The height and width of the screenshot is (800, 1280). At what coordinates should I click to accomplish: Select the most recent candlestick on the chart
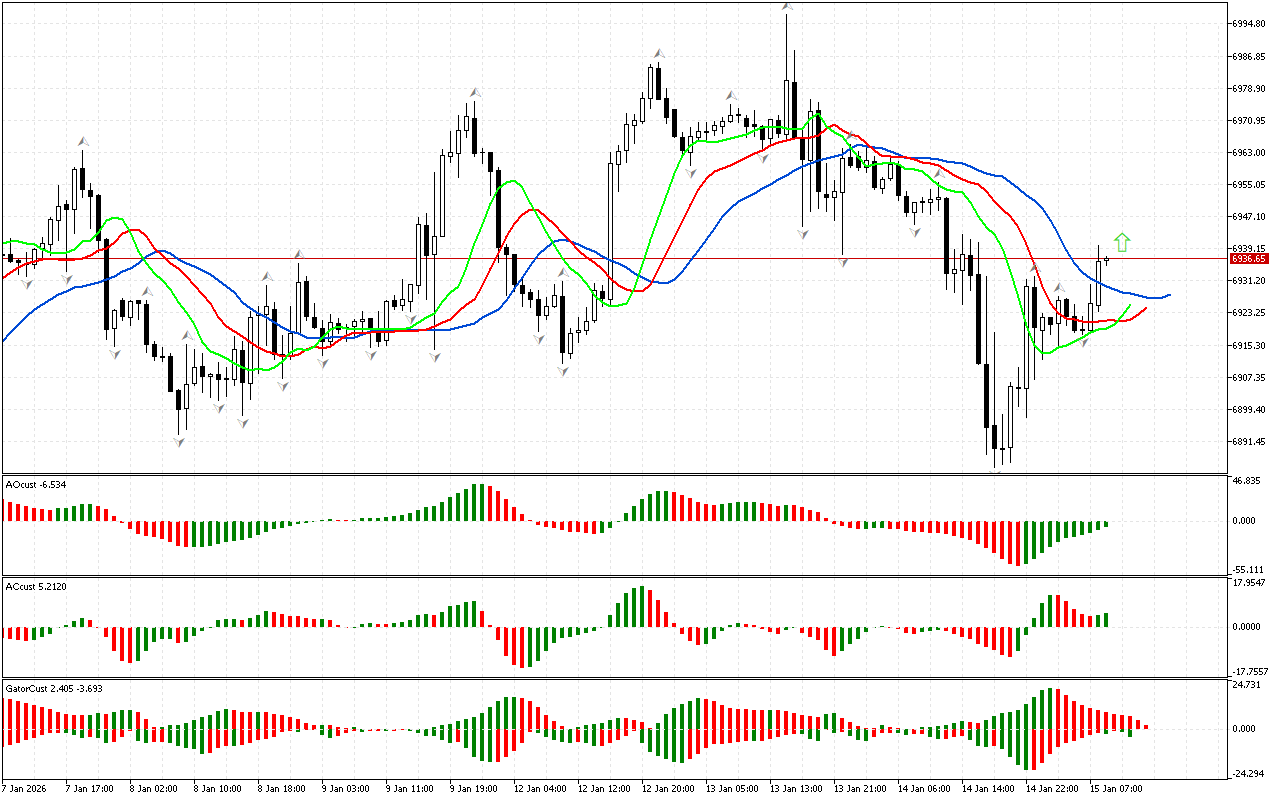[x=1107, y=260]
